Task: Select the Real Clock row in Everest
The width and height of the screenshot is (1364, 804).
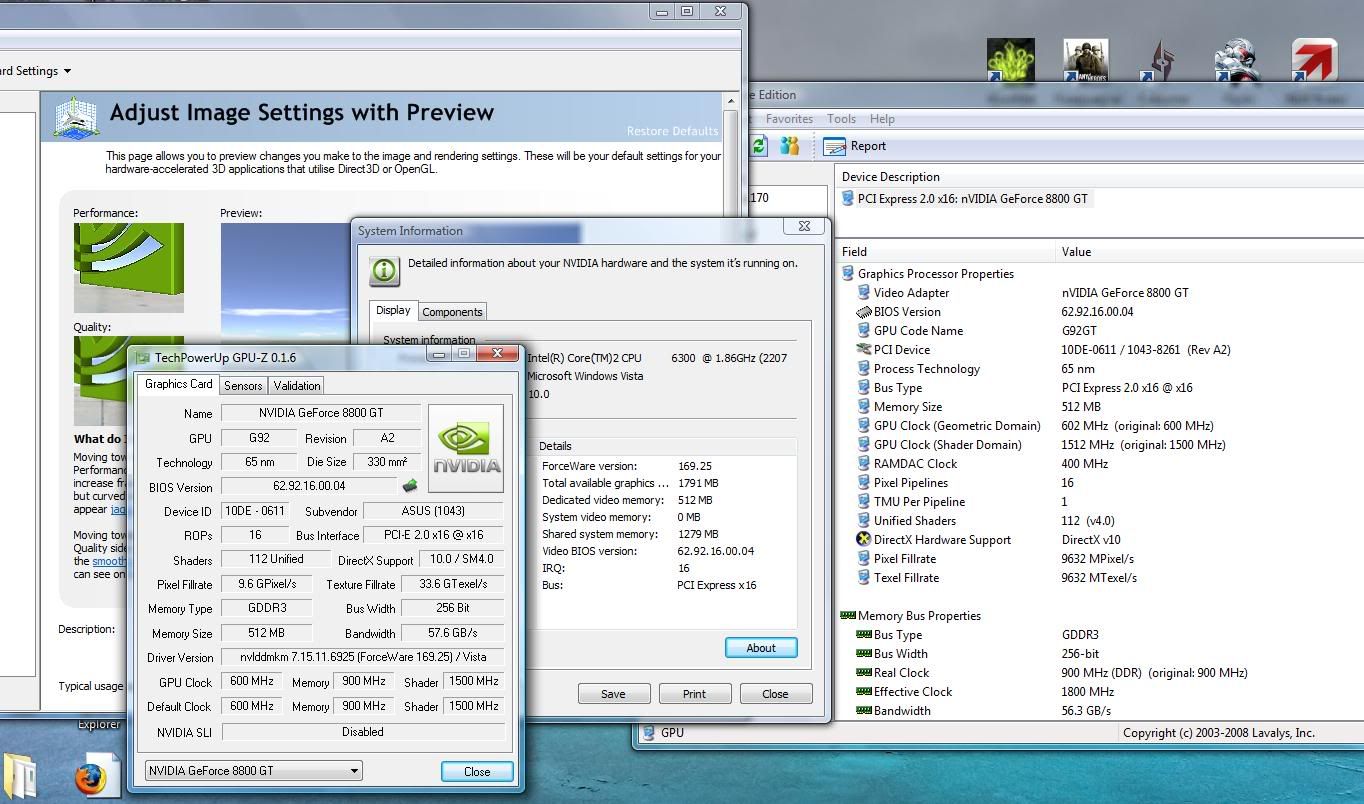Action: click(x=1100, y=673)
